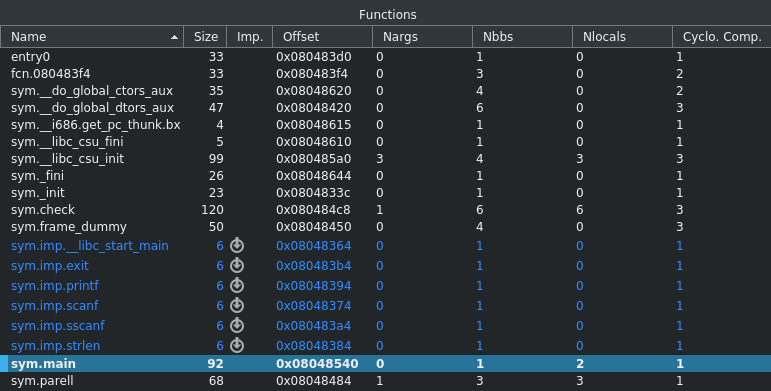Viewport: 771px width, 391px height.
Task: Click offset 0x08048450 of sym.frame_dummy
Action: coord(314,227)
